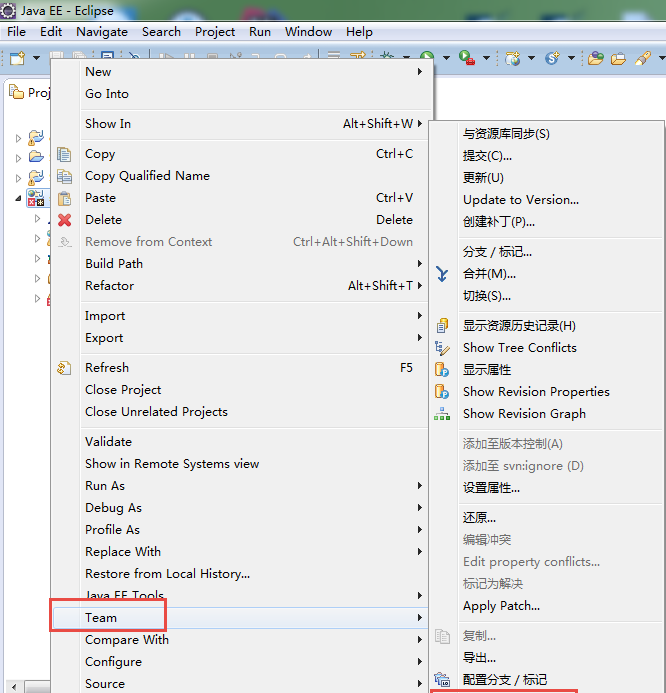The width and height of the screenshot is (666, 693).
Task: Collapse the expanded project tree node
Action: pyautogui.click(x=18, y=198)
